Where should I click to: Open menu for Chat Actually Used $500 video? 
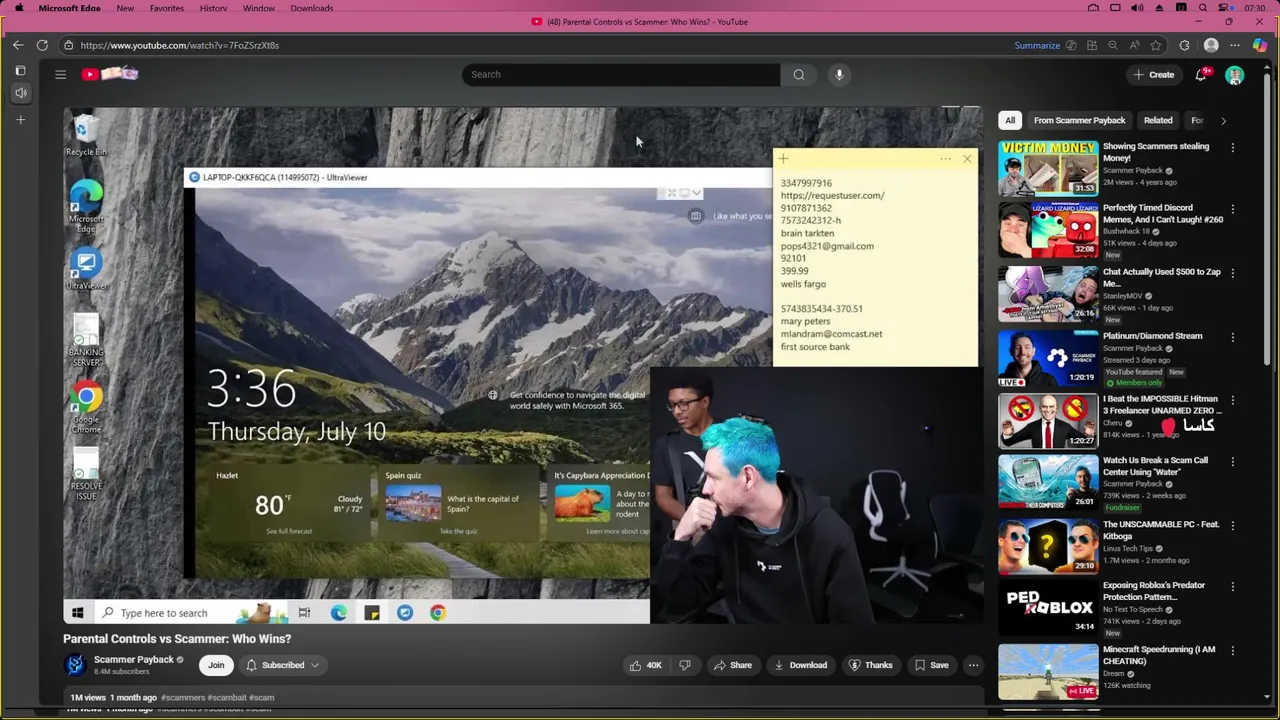click(1232, 273)
